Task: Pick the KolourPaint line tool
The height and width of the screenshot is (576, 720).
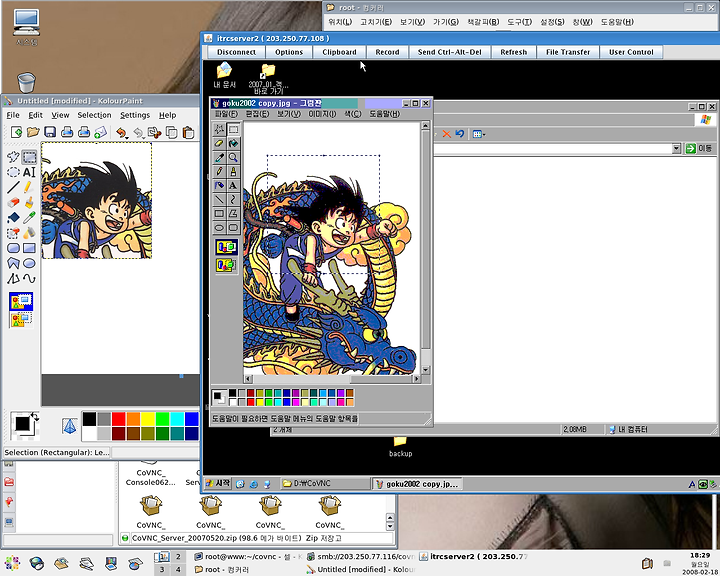Action: [x=13, y=187]
